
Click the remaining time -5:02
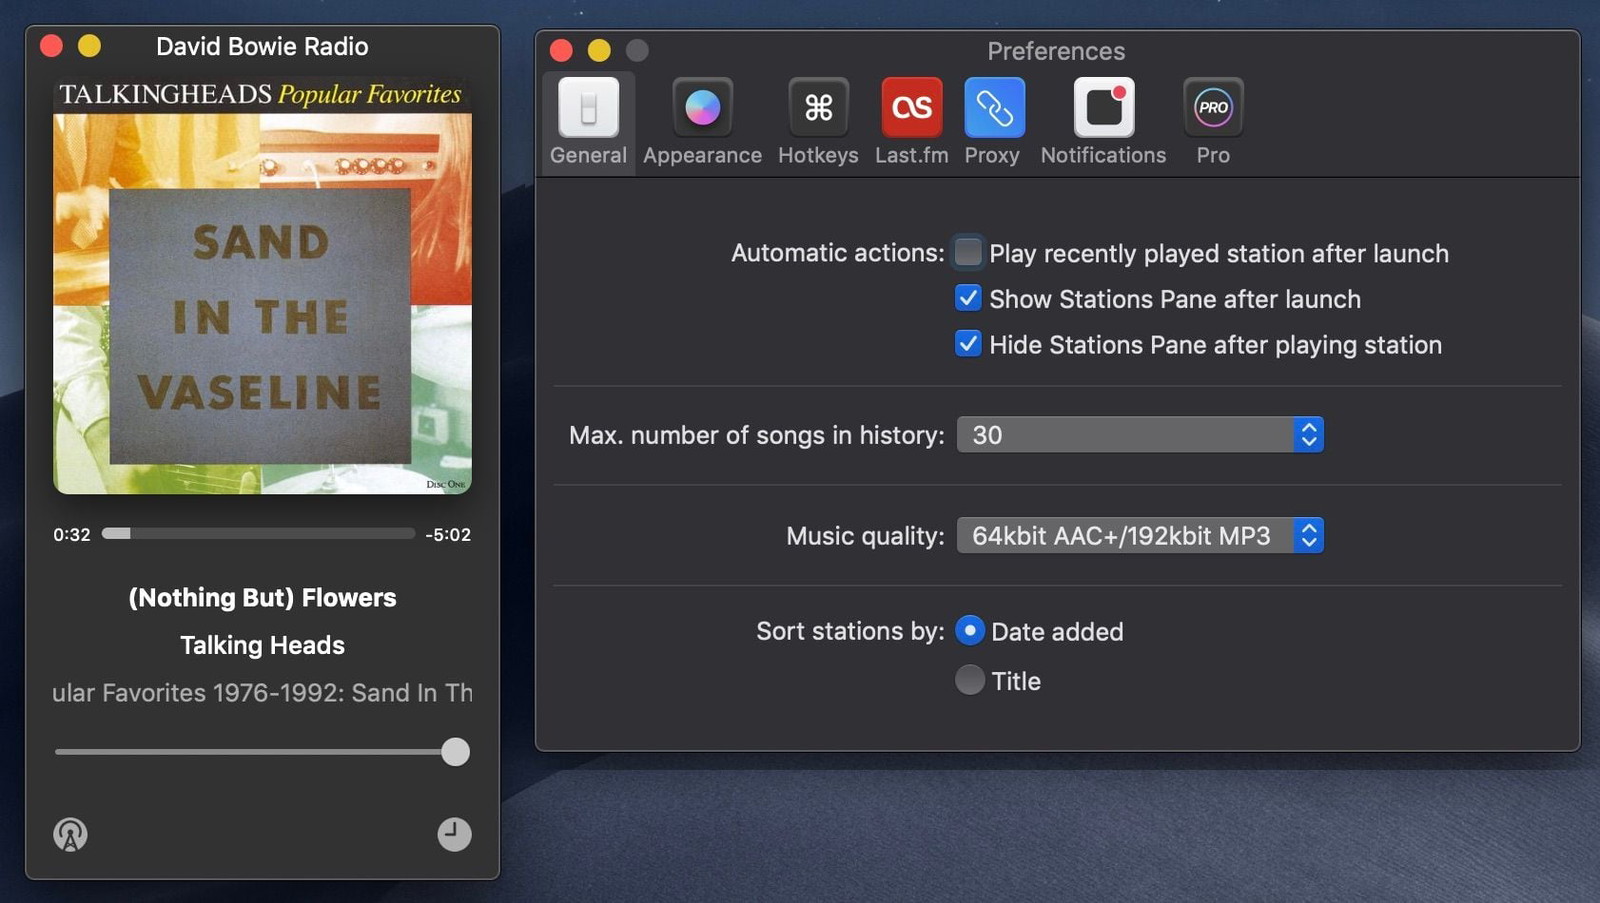point(447,535)
